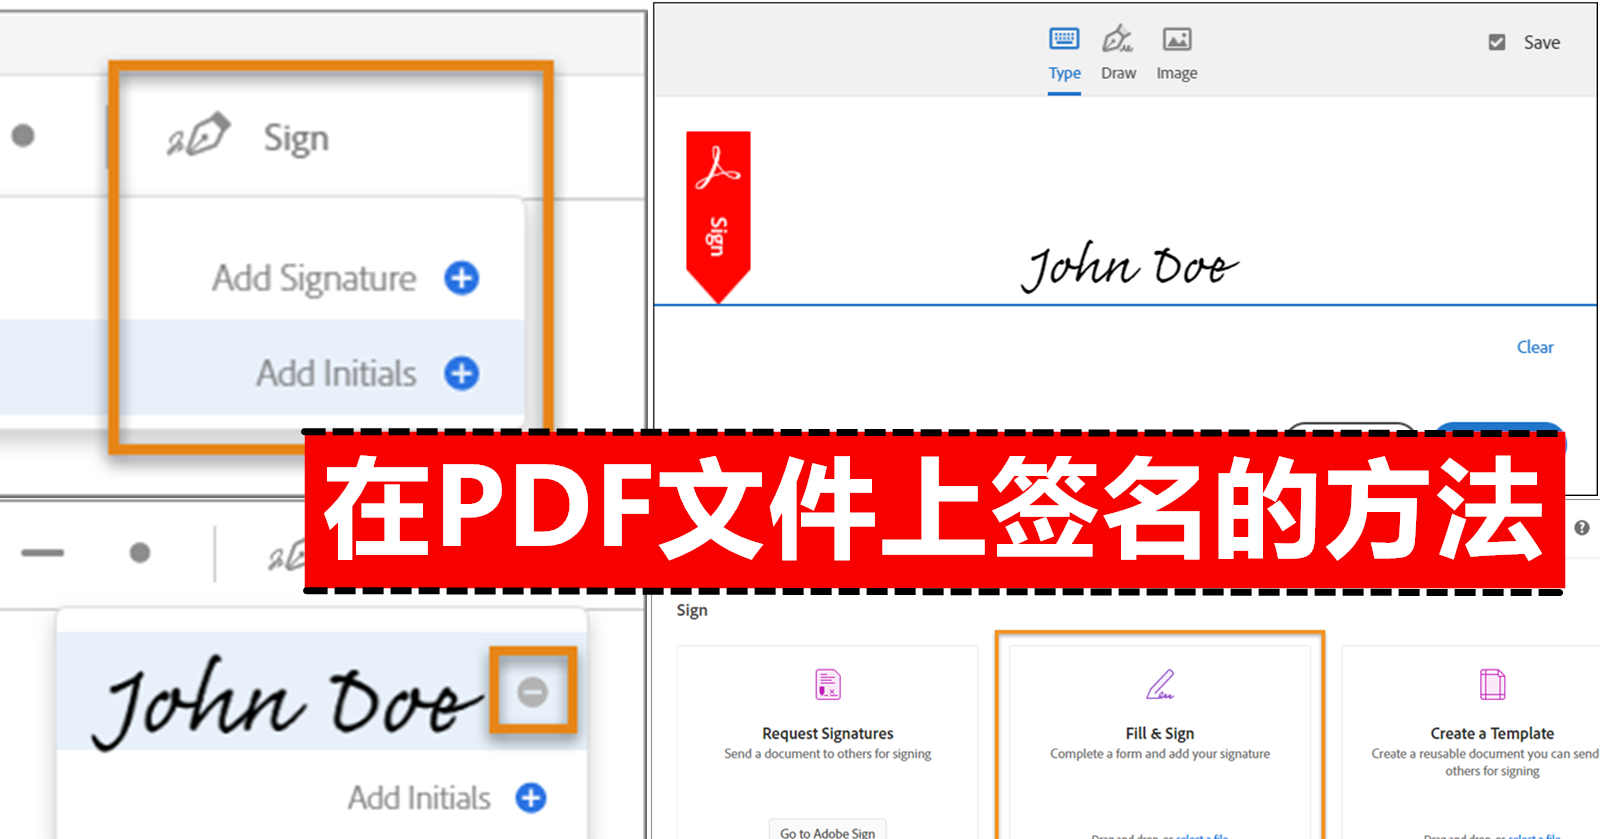Click the blue plus beside Add Signature
1600x839 pixels.
[461, 278]
